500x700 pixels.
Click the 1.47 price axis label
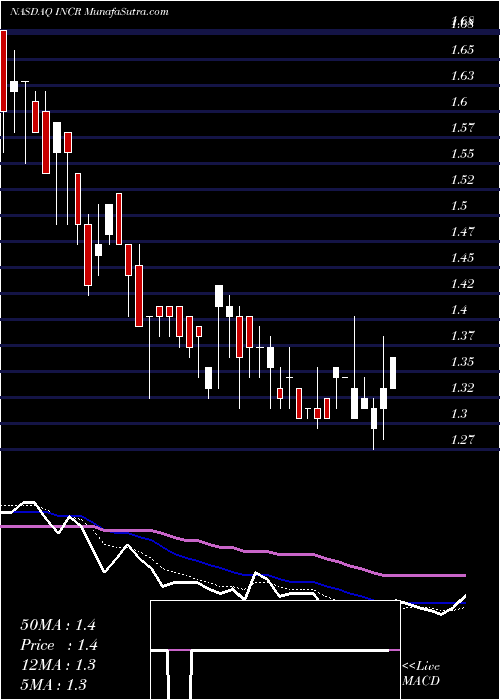(x=462, y=232)
